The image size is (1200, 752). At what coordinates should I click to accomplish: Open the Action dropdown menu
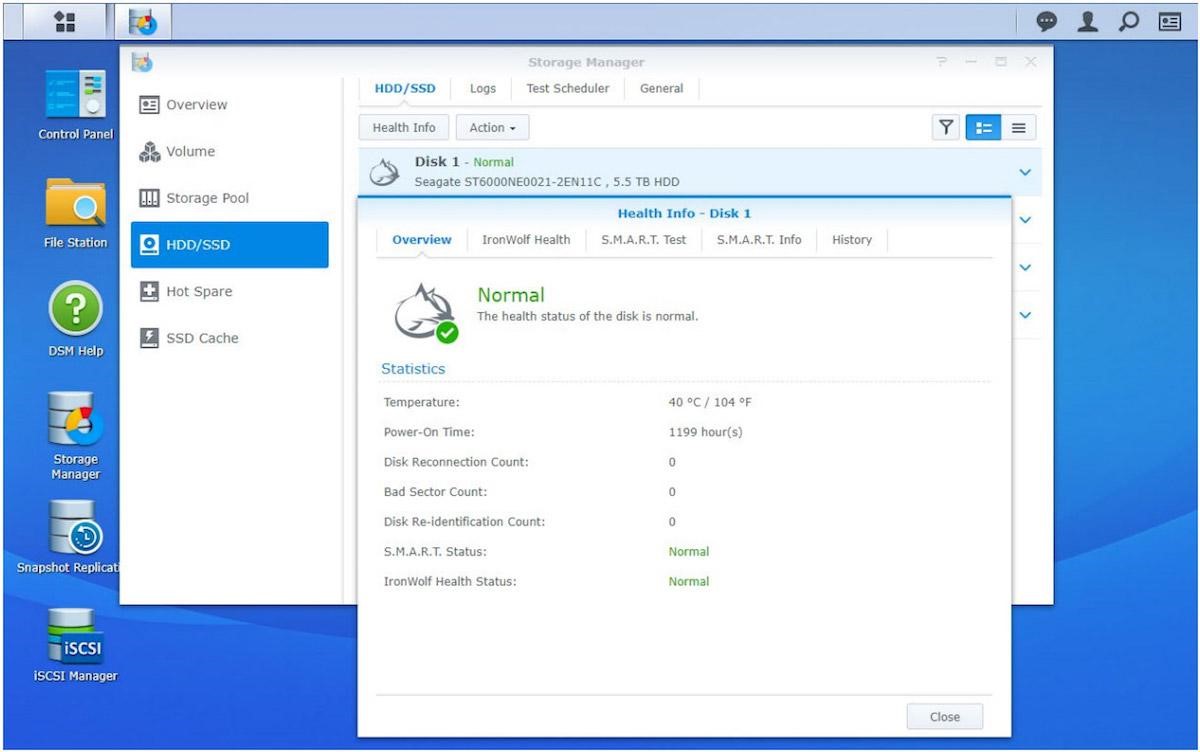492,127
